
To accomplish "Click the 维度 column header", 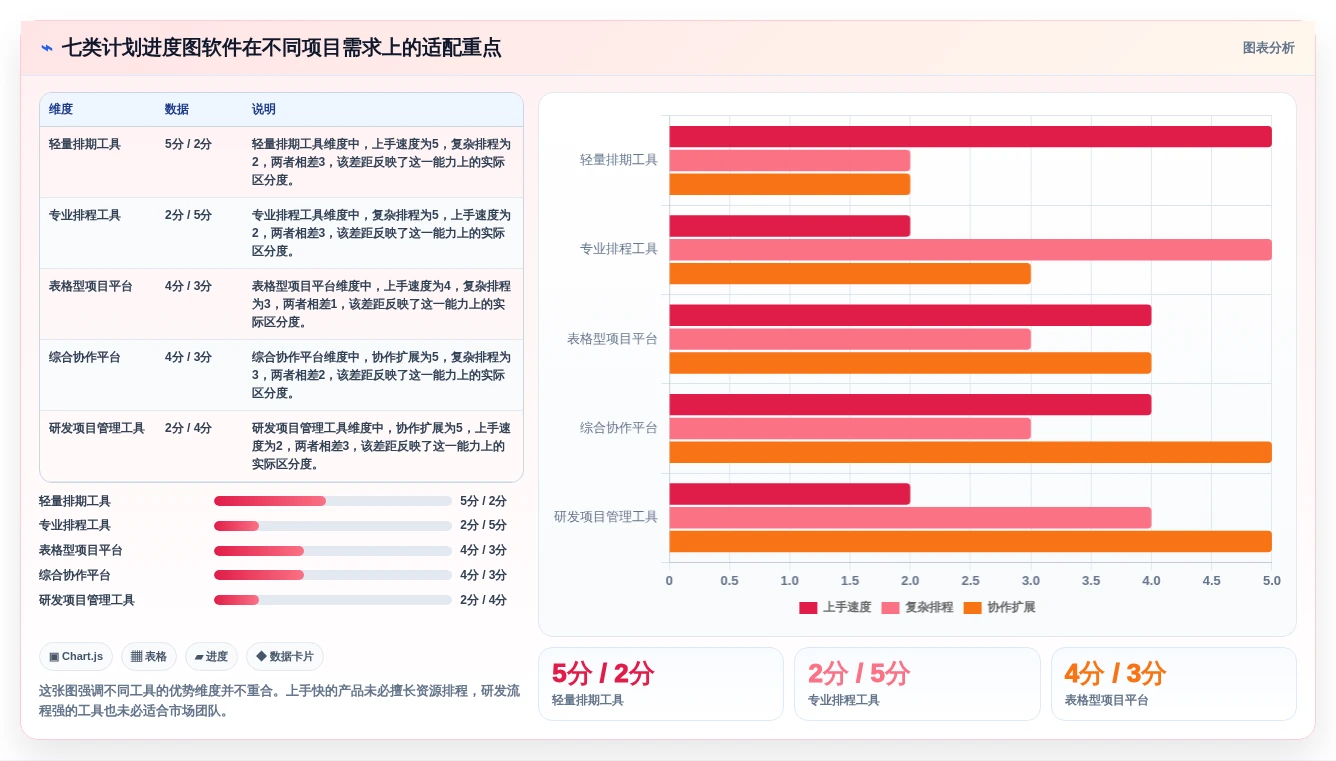I will click(x=61, y=109).
